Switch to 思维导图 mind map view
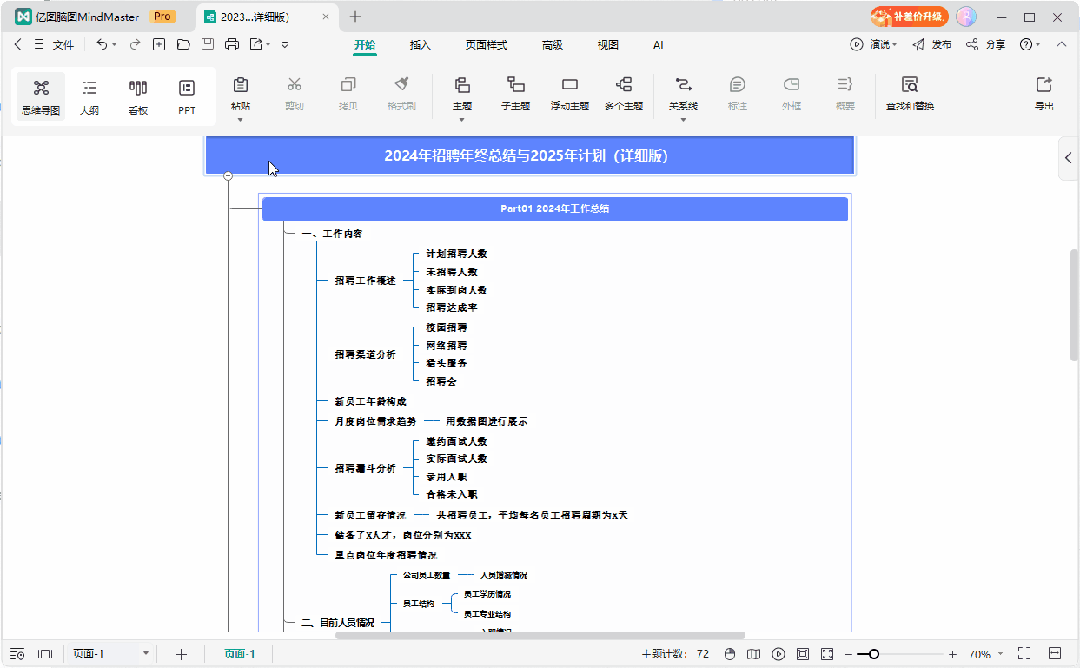Viewport: 1080px width, 668px height. [41, 96]
